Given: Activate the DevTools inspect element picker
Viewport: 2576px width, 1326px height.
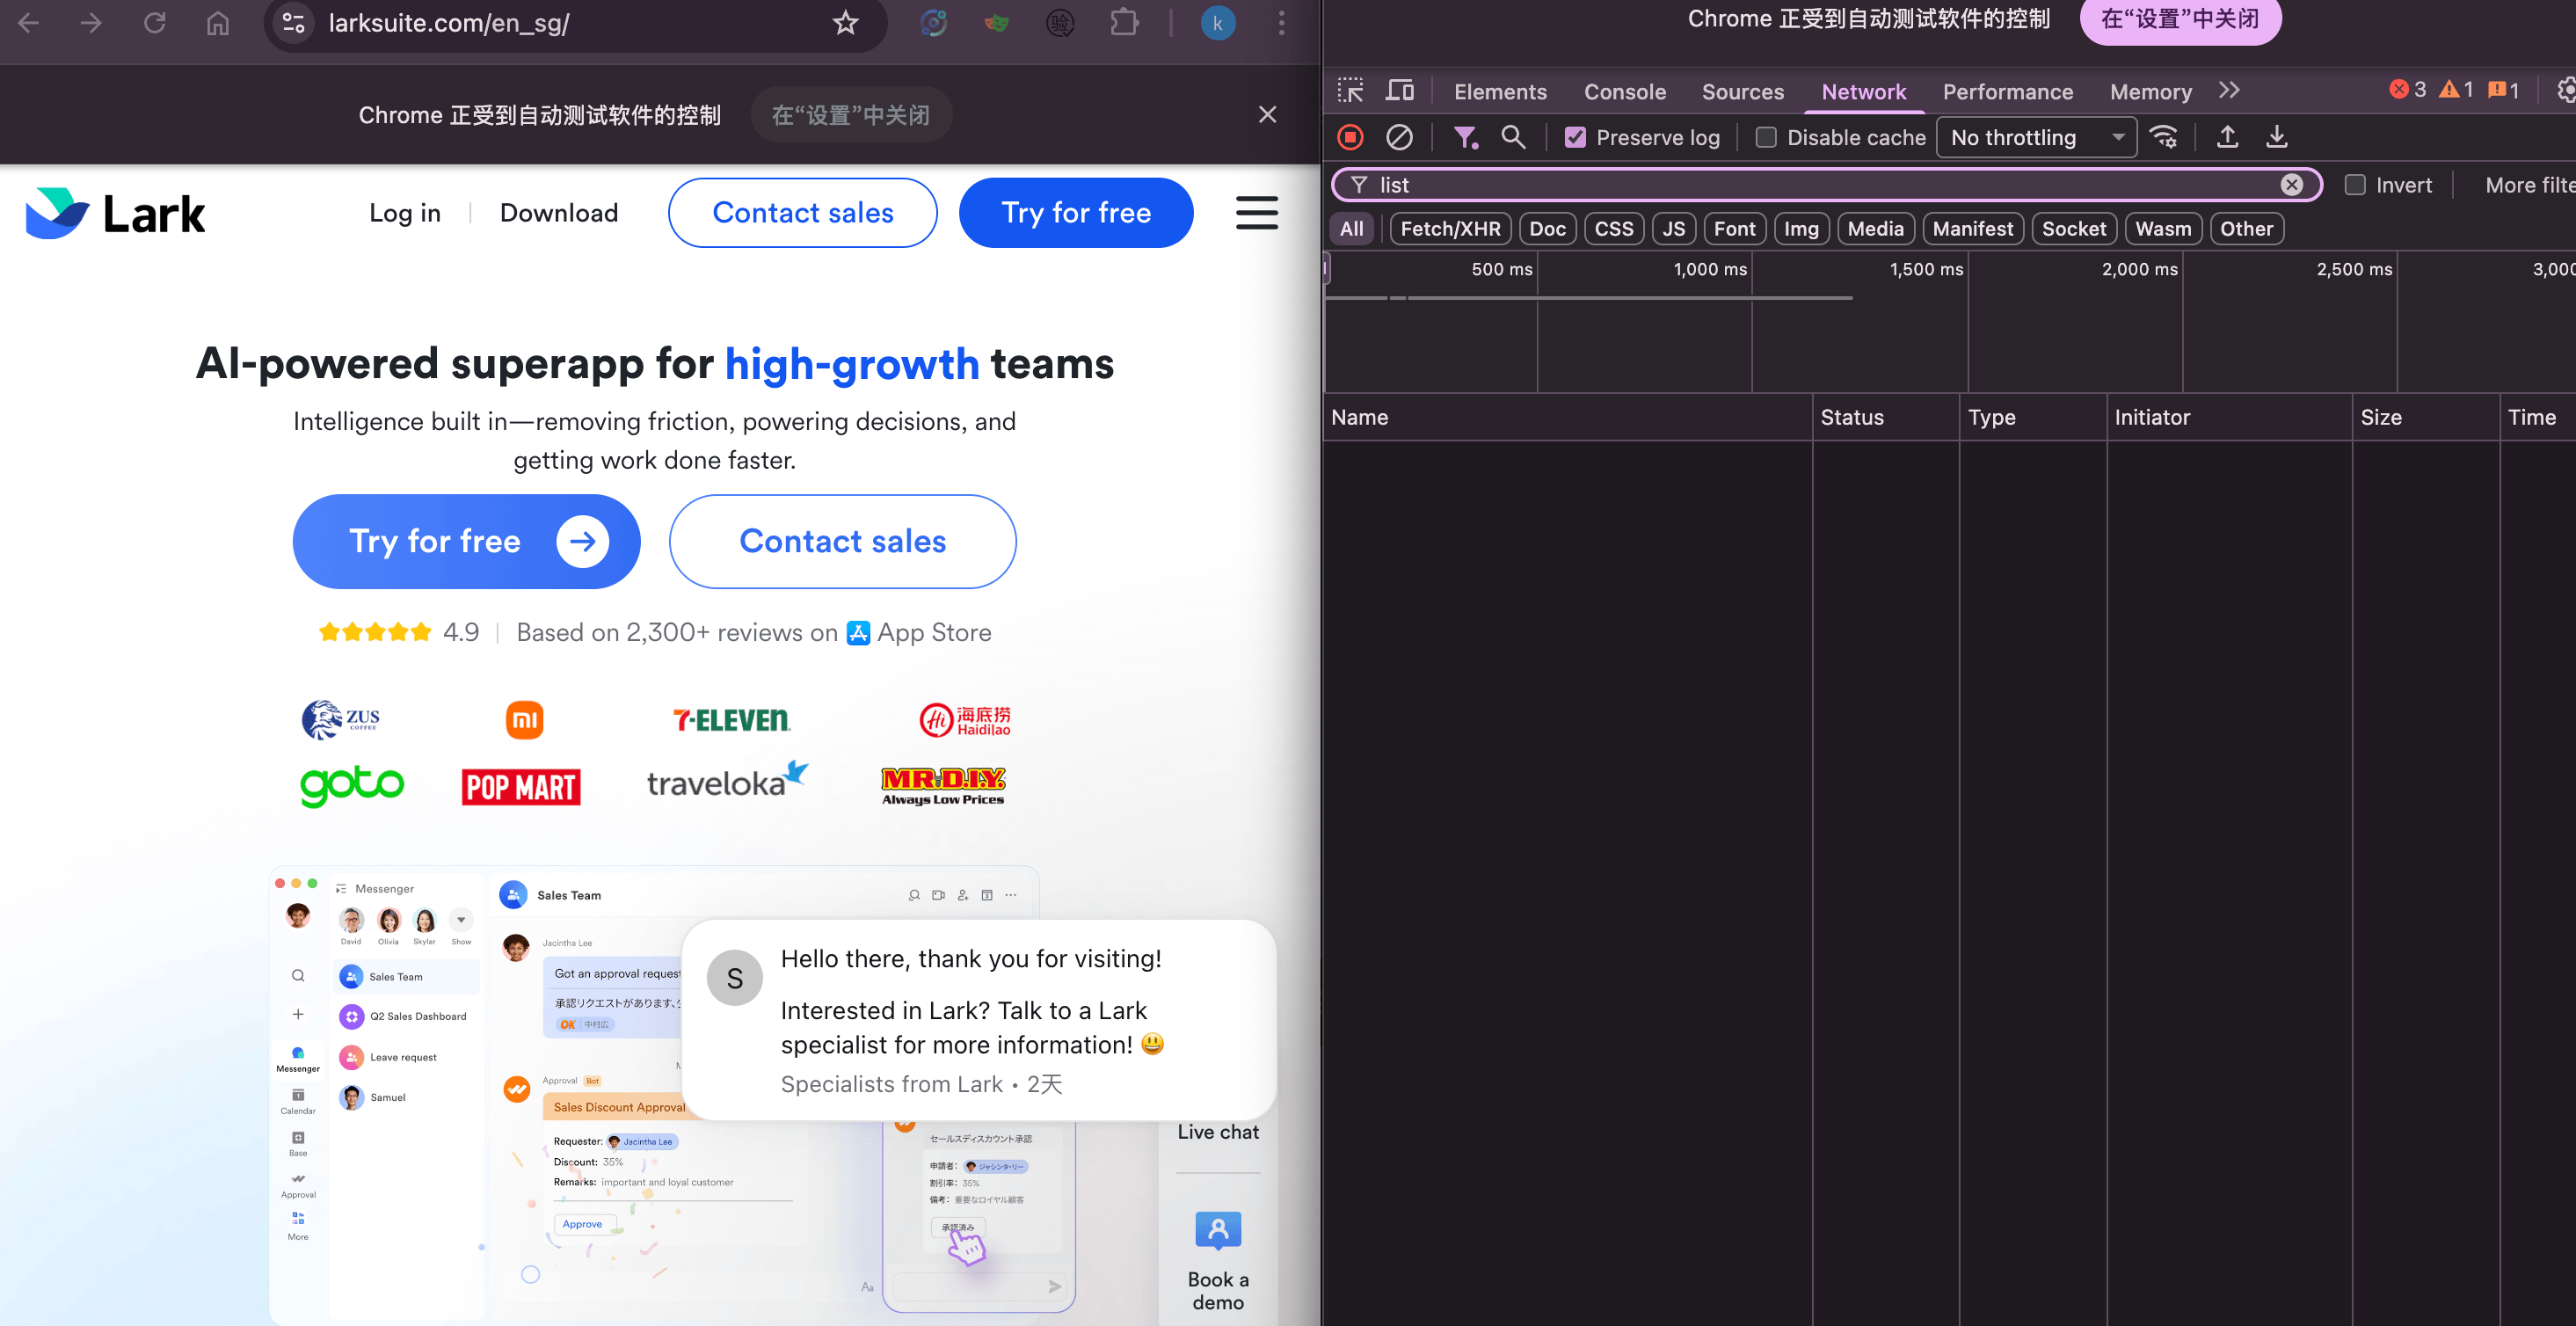Looking at the screenshot, I should click(1351, 91).
